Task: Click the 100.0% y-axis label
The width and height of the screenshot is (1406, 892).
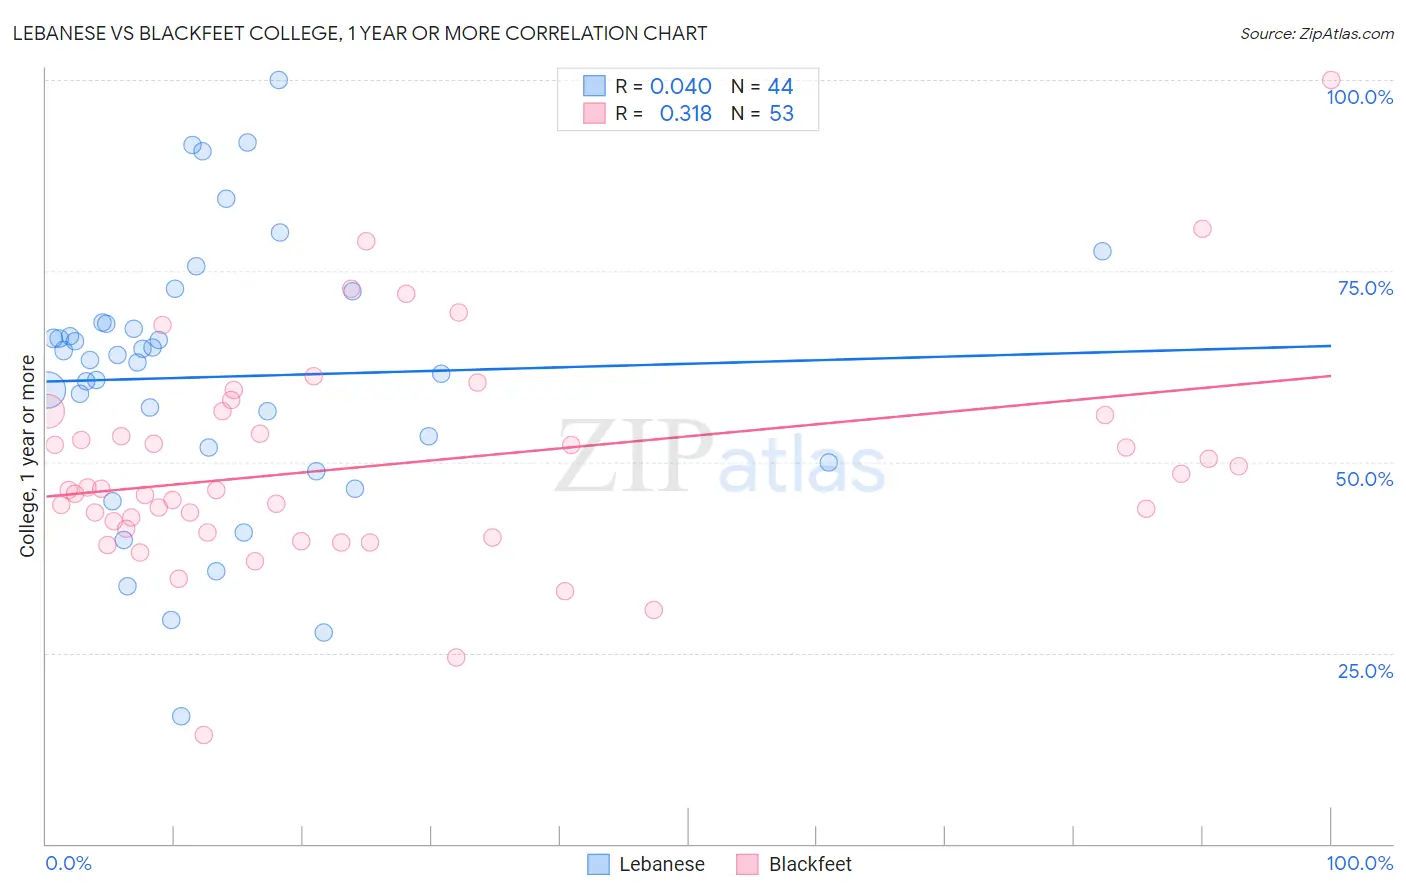Action: pos(1360,97)
